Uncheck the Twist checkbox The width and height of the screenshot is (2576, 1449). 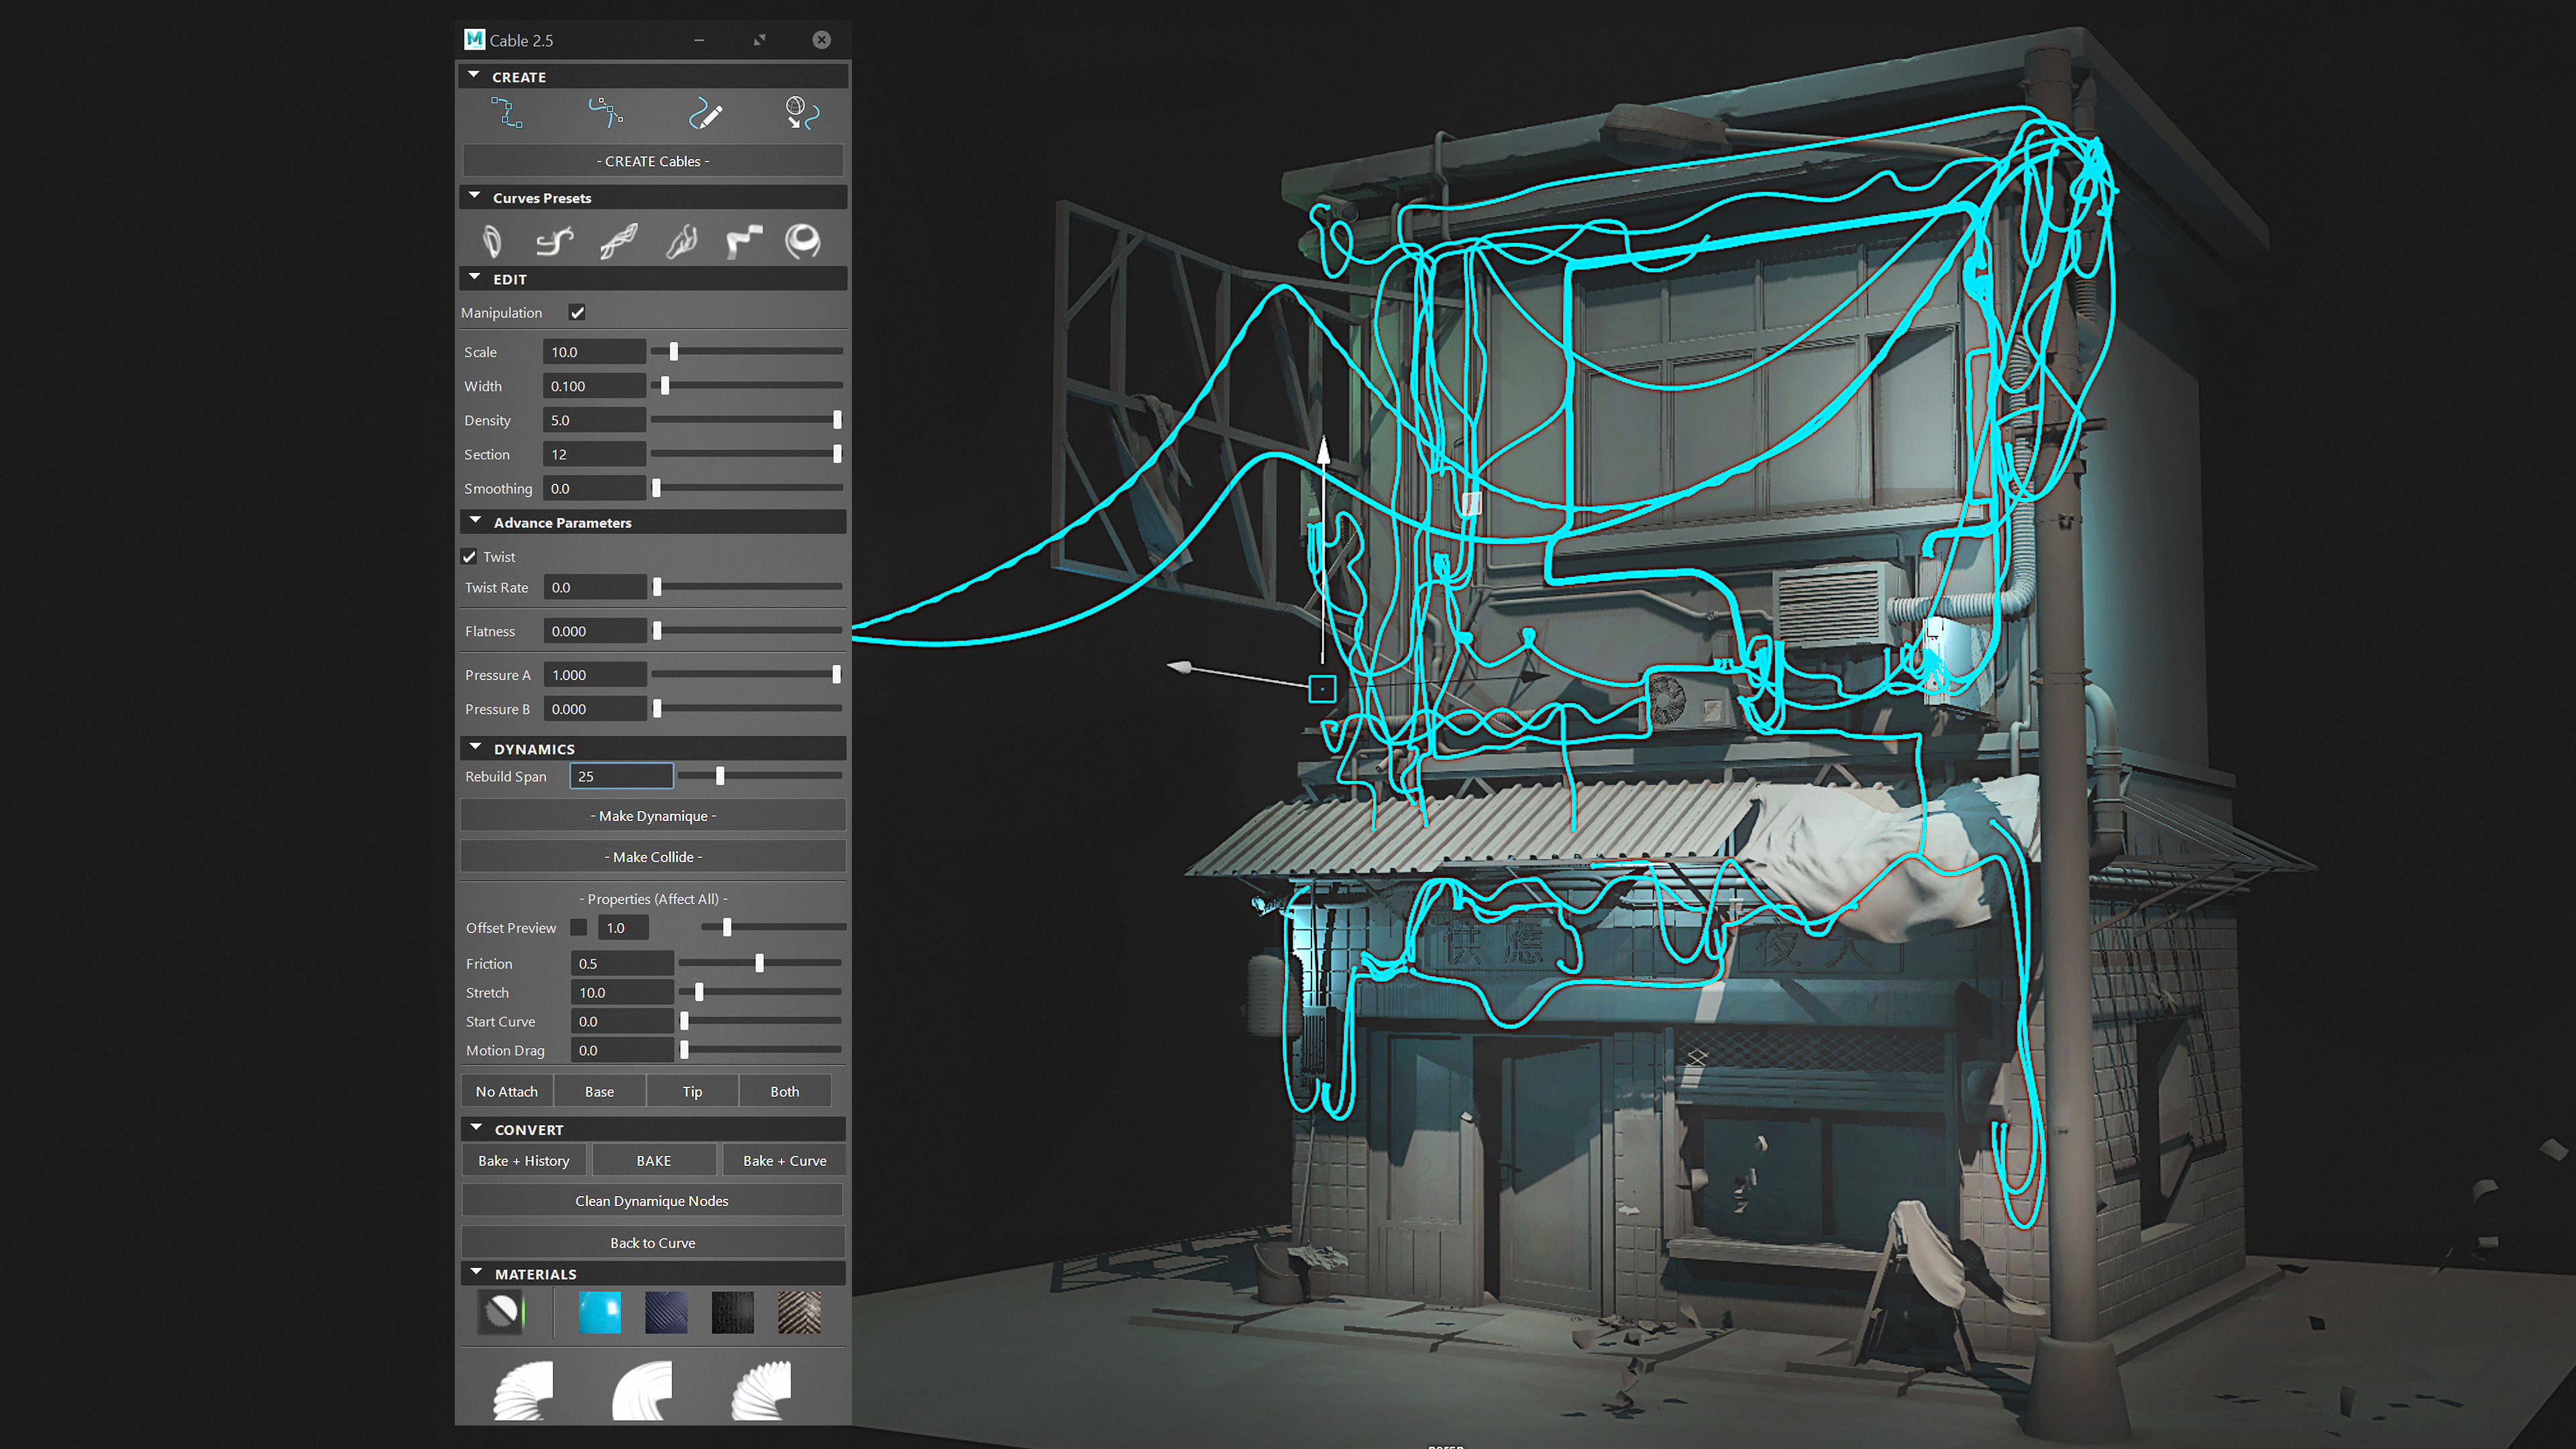coord(469,557)
